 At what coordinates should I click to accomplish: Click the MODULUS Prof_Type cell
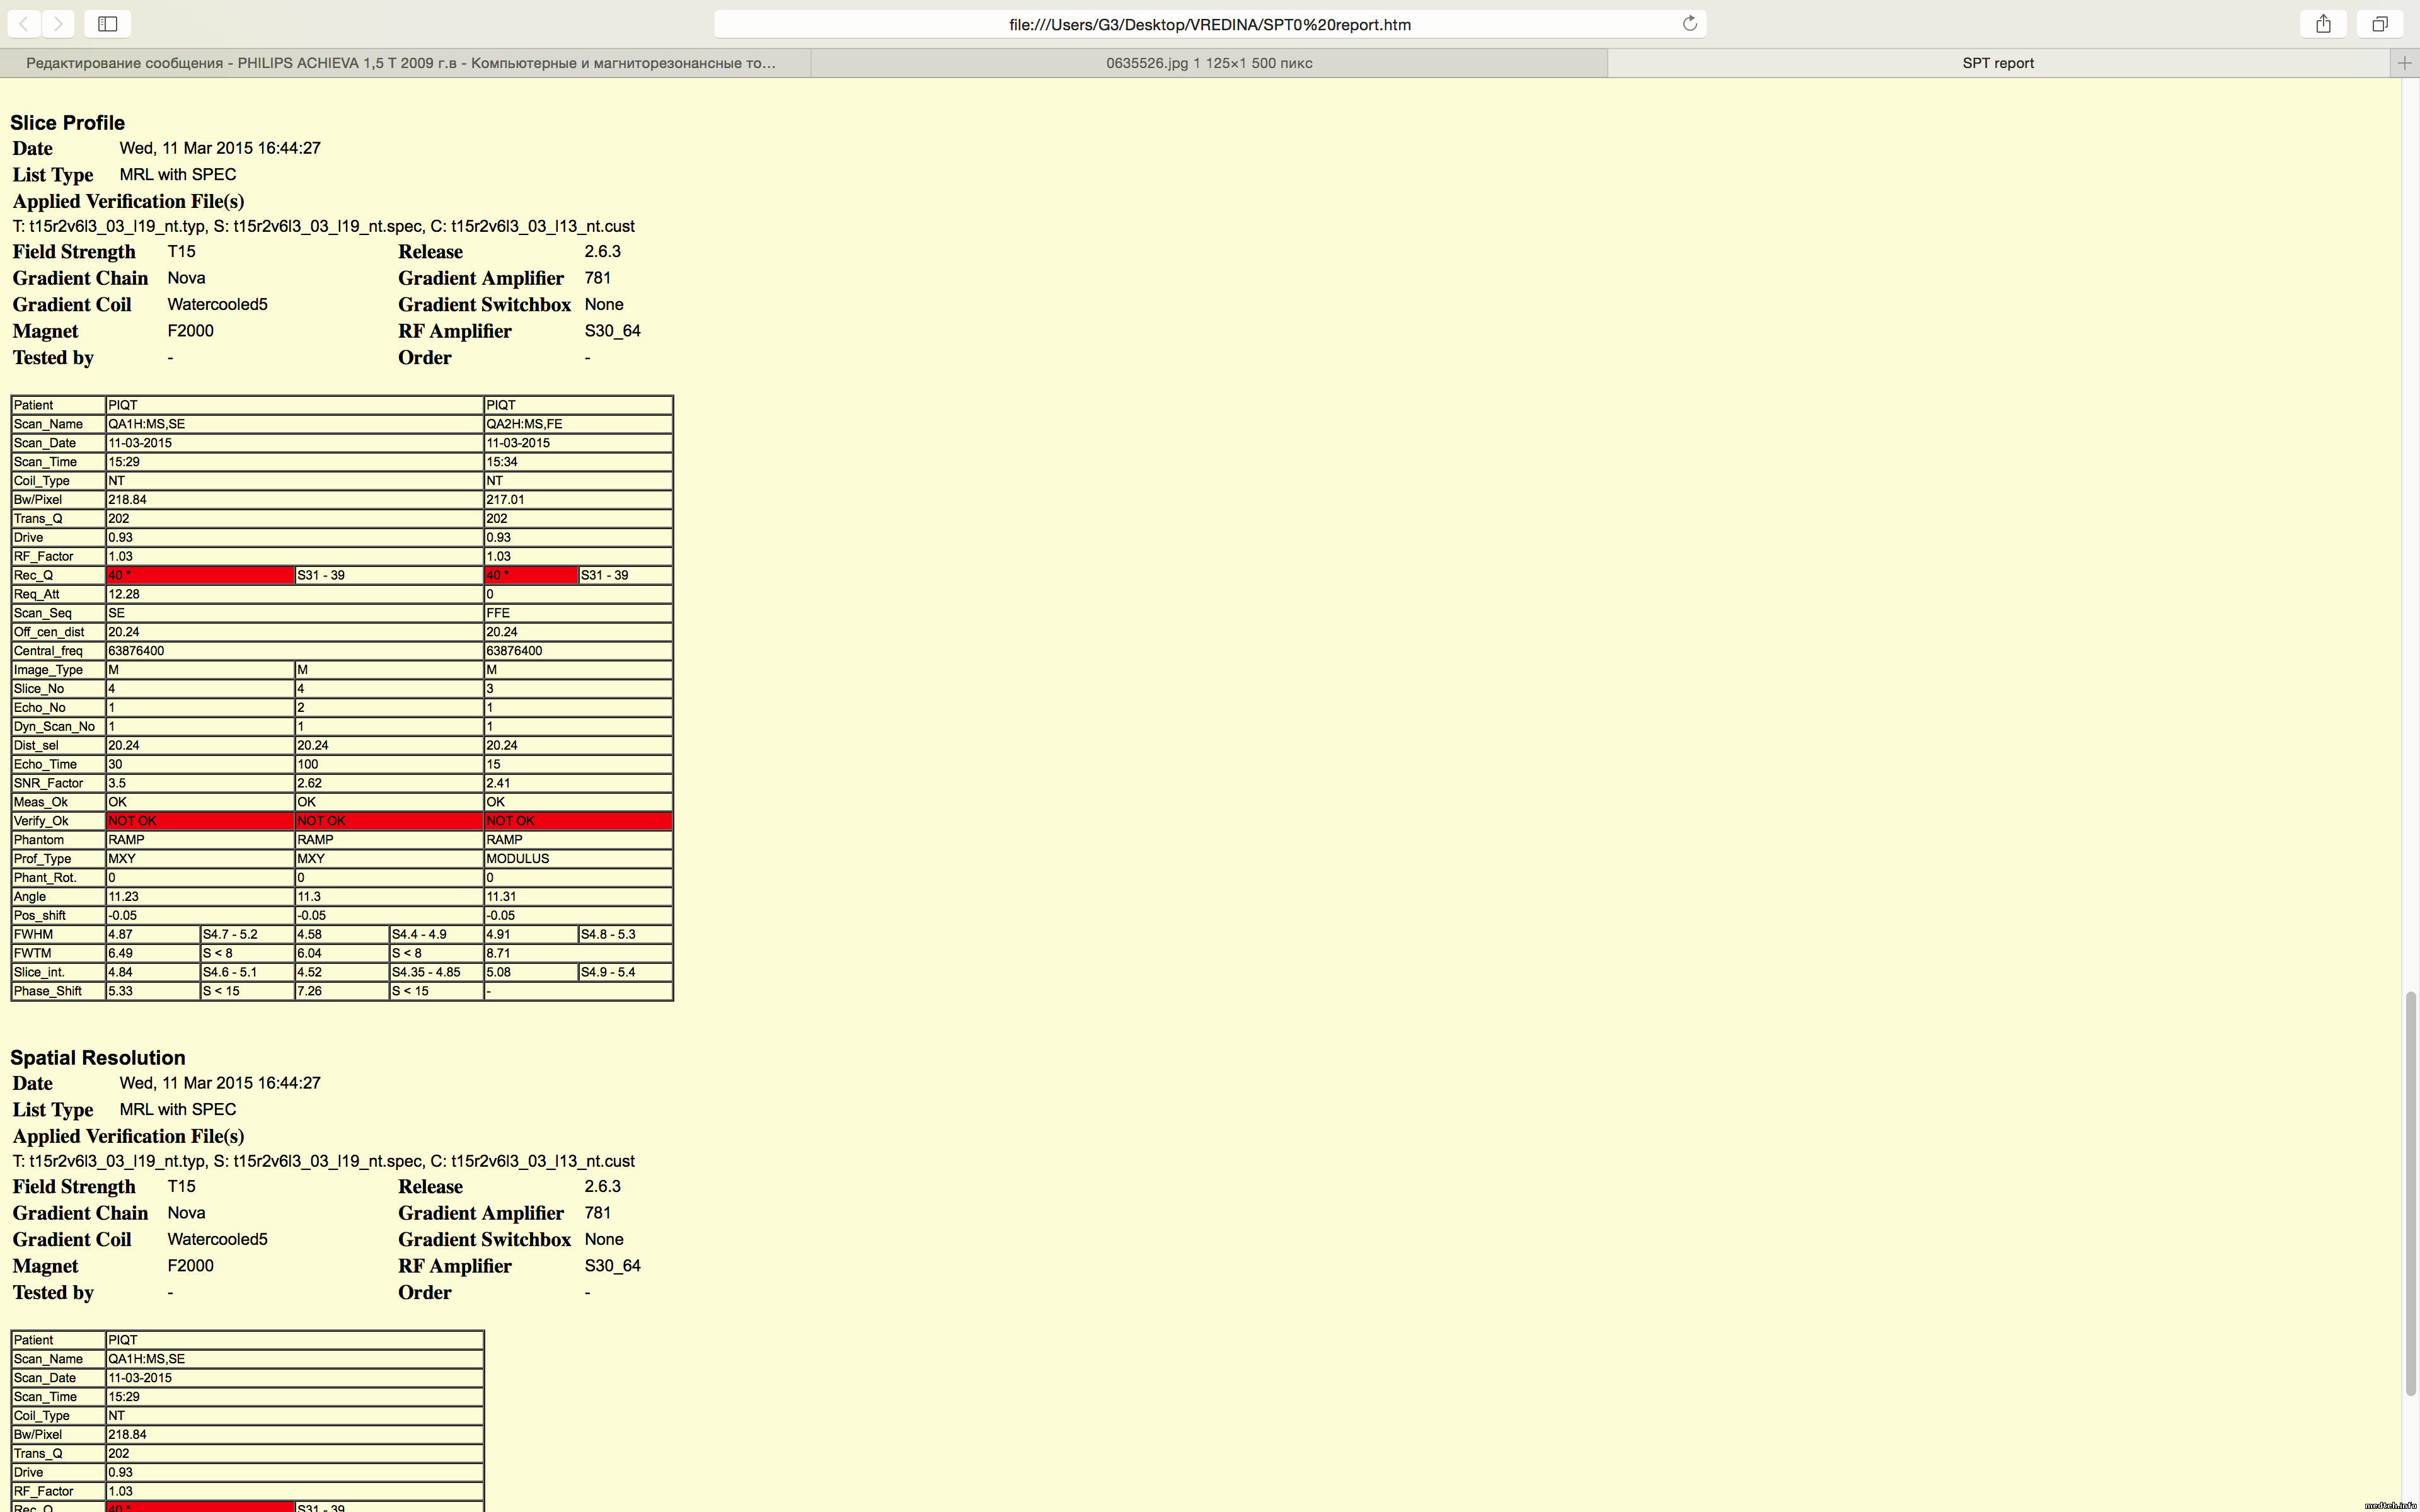577,859
